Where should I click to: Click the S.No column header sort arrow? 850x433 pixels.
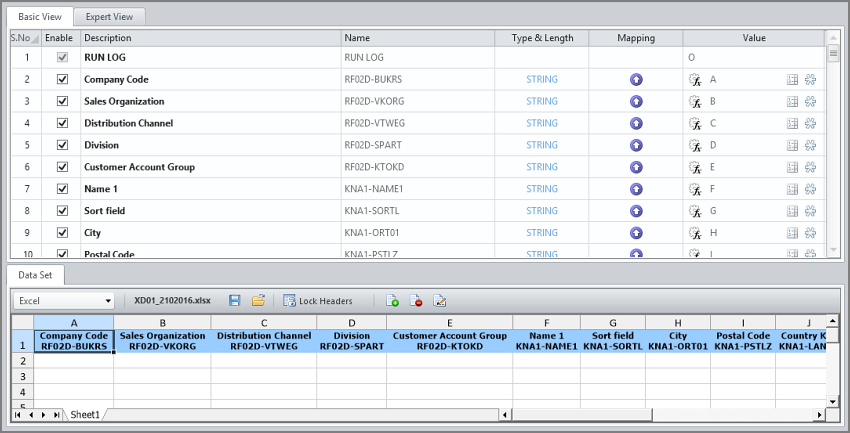click(x=34, y=38)
